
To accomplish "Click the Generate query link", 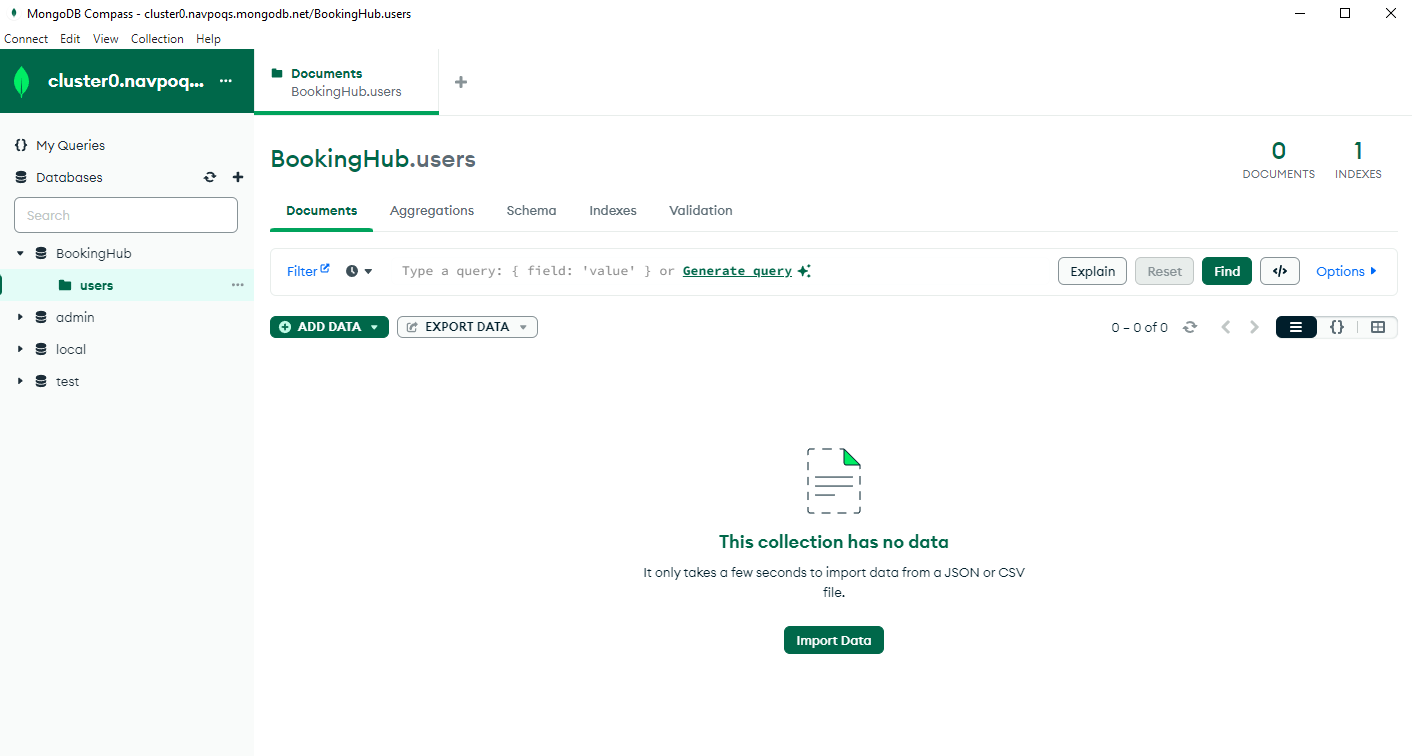I will click(737, 271).
